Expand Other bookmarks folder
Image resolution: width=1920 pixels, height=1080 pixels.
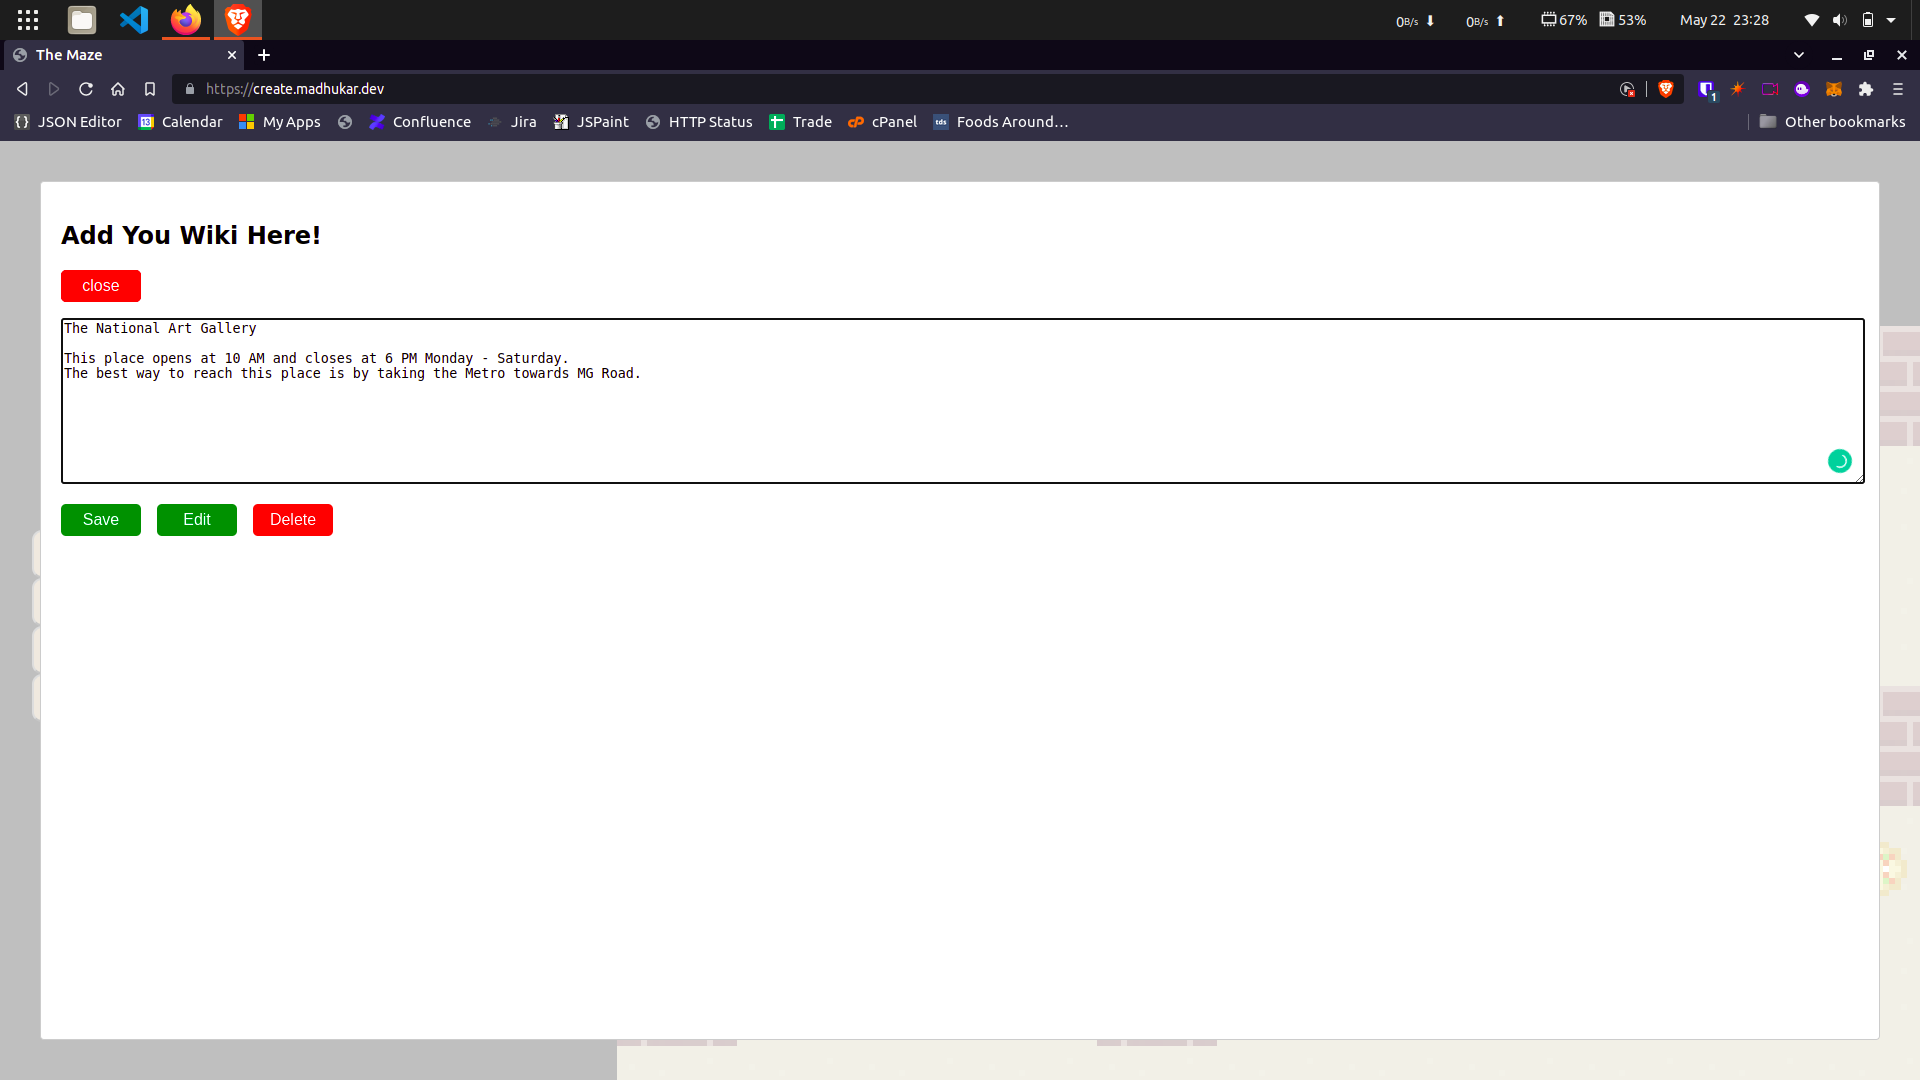[1832, 122]
